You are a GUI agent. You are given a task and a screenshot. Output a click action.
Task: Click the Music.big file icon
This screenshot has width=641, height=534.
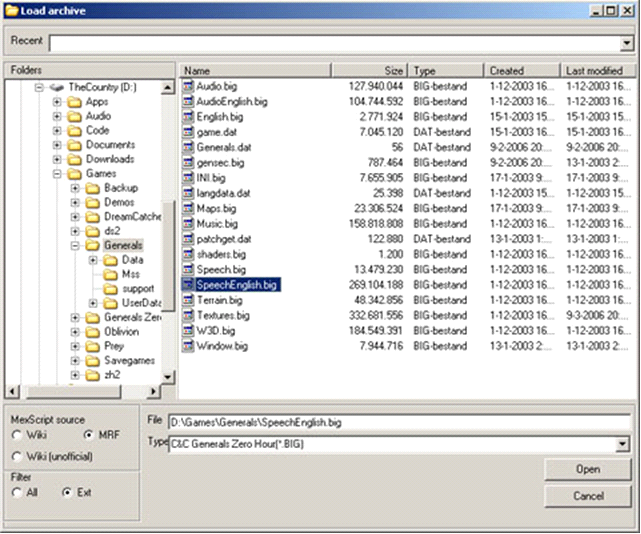pyautogui.click(x=188, y=224)
